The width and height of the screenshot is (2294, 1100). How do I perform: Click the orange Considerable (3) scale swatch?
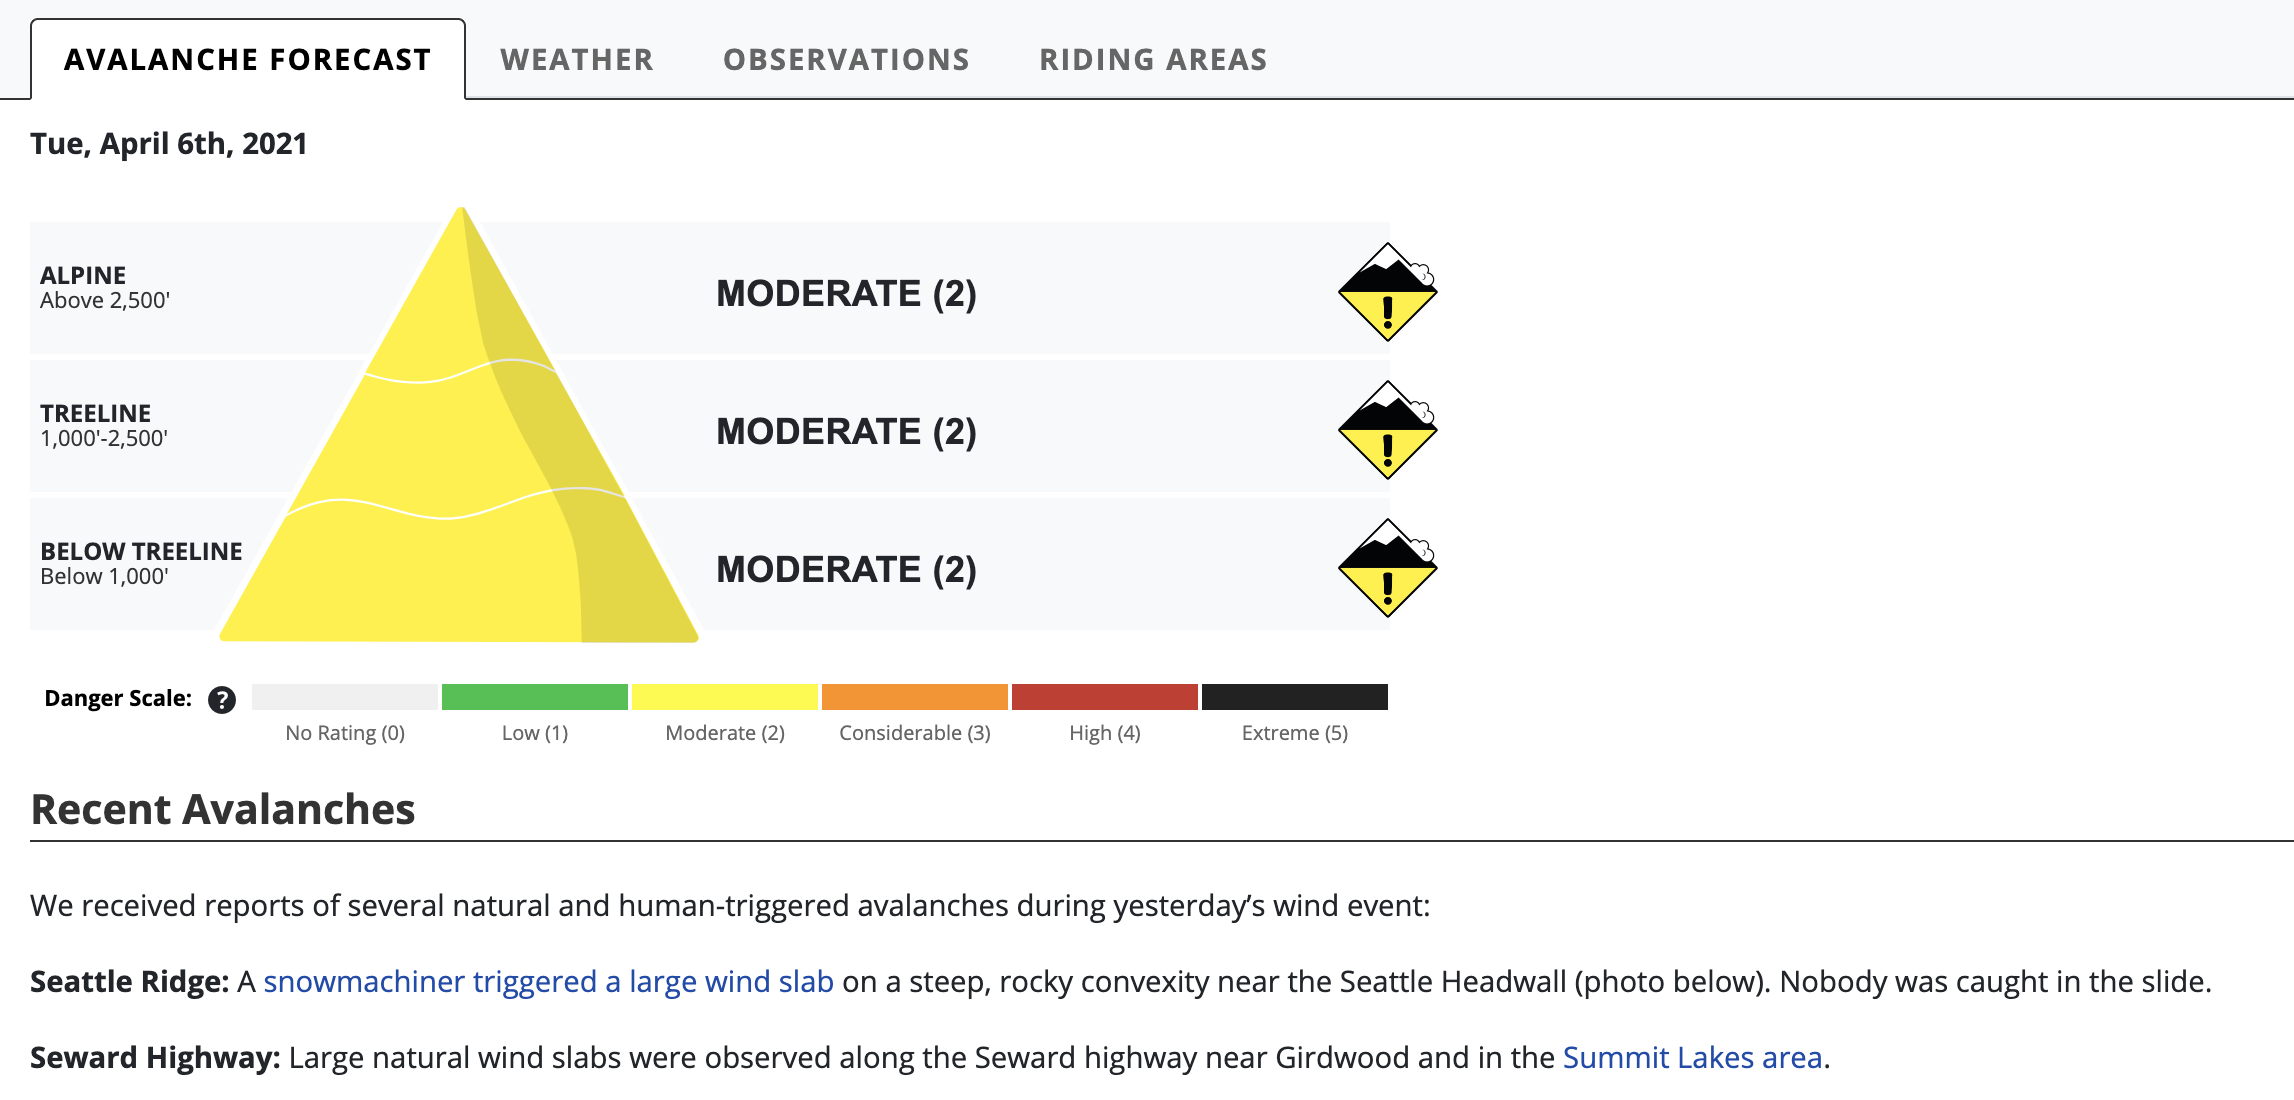[915, 697]
